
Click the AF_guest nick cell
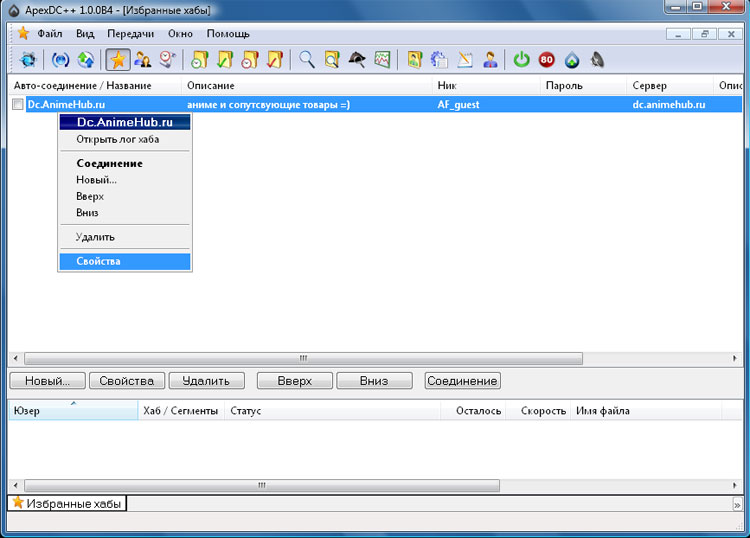(x=458, y=104)
